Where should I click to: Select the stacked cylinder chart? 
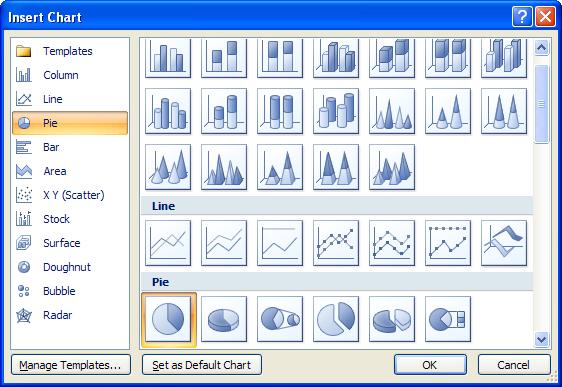pyautogui.click(x=224, y=111)
